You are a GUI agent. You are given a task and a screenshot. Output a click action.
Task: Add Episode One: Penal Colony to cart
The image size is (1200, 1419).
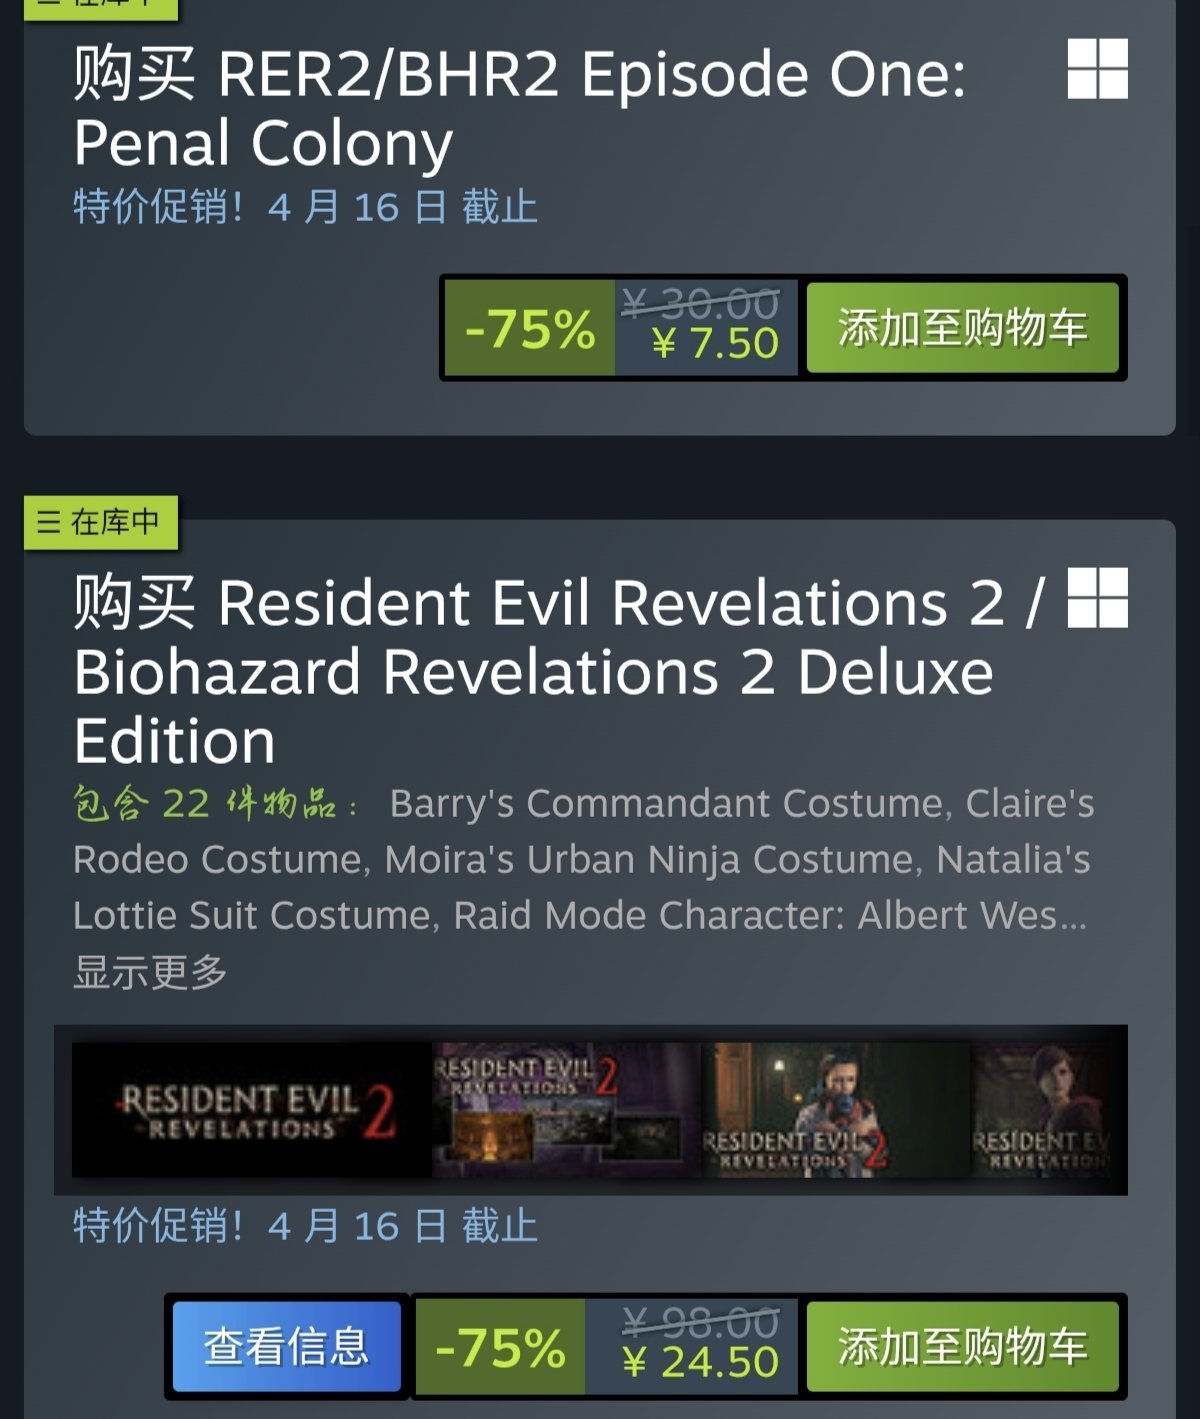pos(962,328)
